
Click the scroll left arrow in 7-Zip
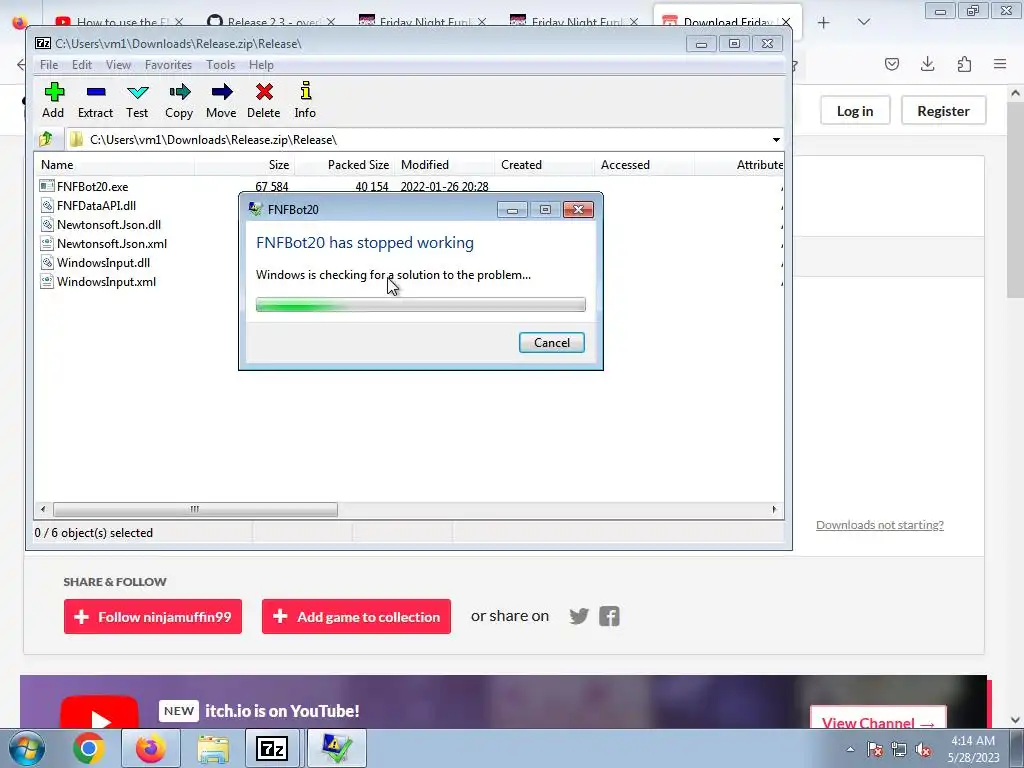pyautogui.click(x=43, y=509)
